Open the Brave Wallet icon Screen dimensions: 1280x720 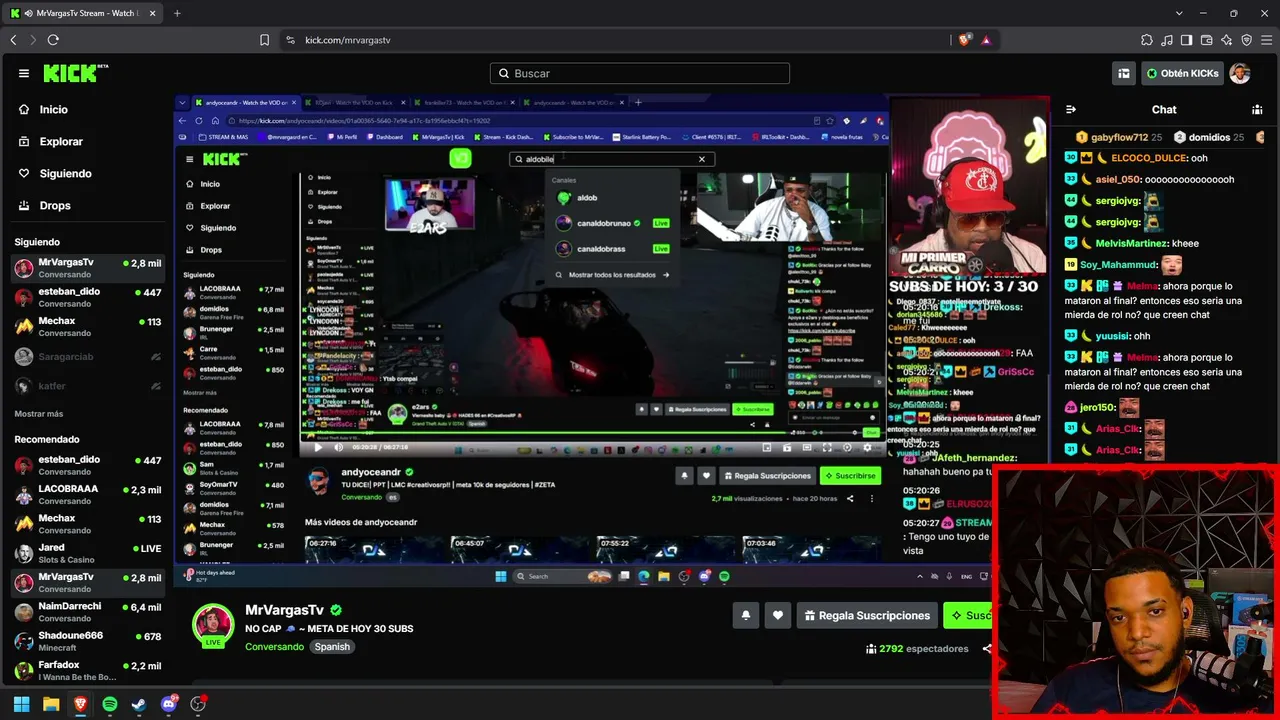(x=1207, y=40)
